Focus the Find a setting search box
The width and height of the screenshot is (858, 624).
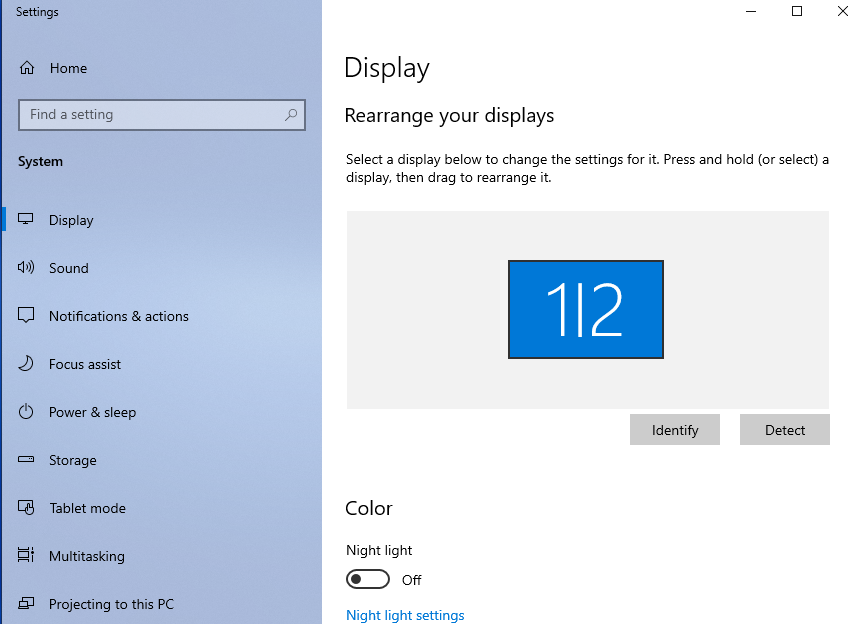point(150,115)
